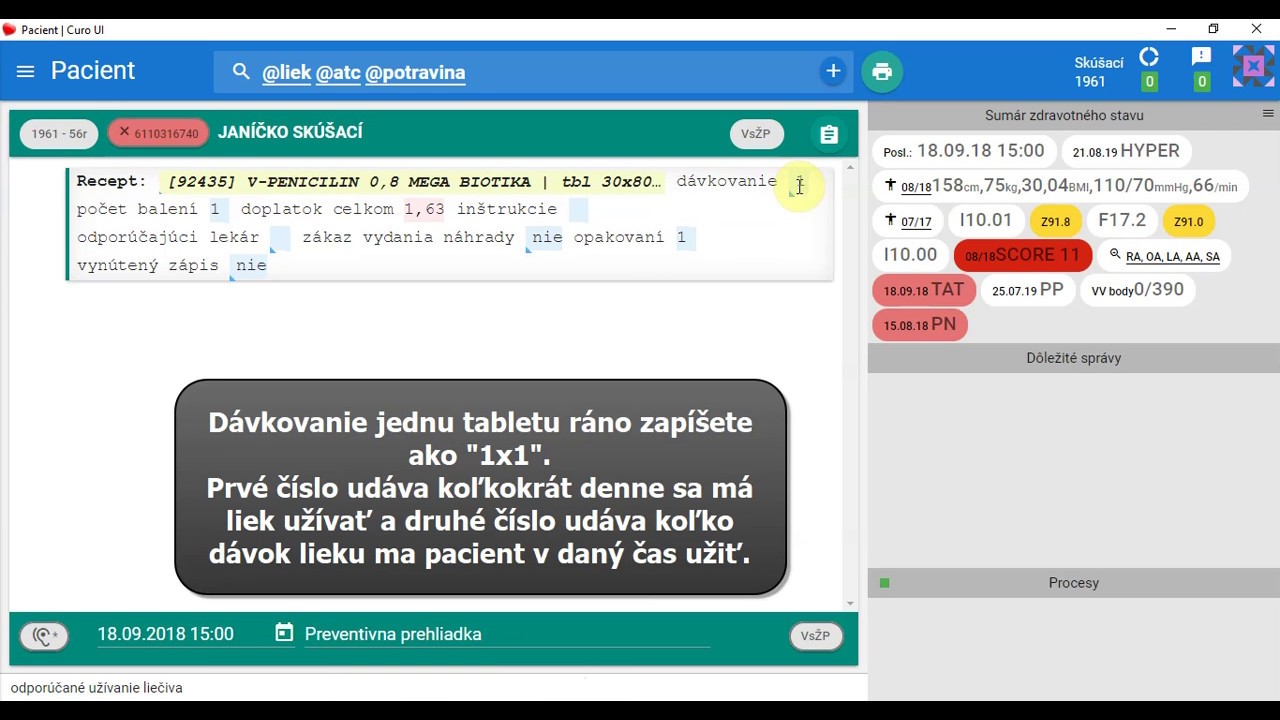Click the green 0 counter under sync icon

tap(1150, 82)
